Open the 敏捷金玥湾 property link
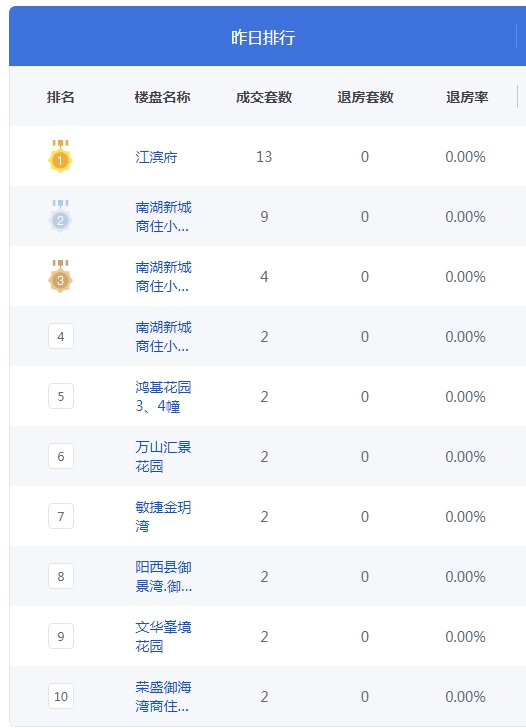This screenshot has width=526, height=728. click(163, 516)
